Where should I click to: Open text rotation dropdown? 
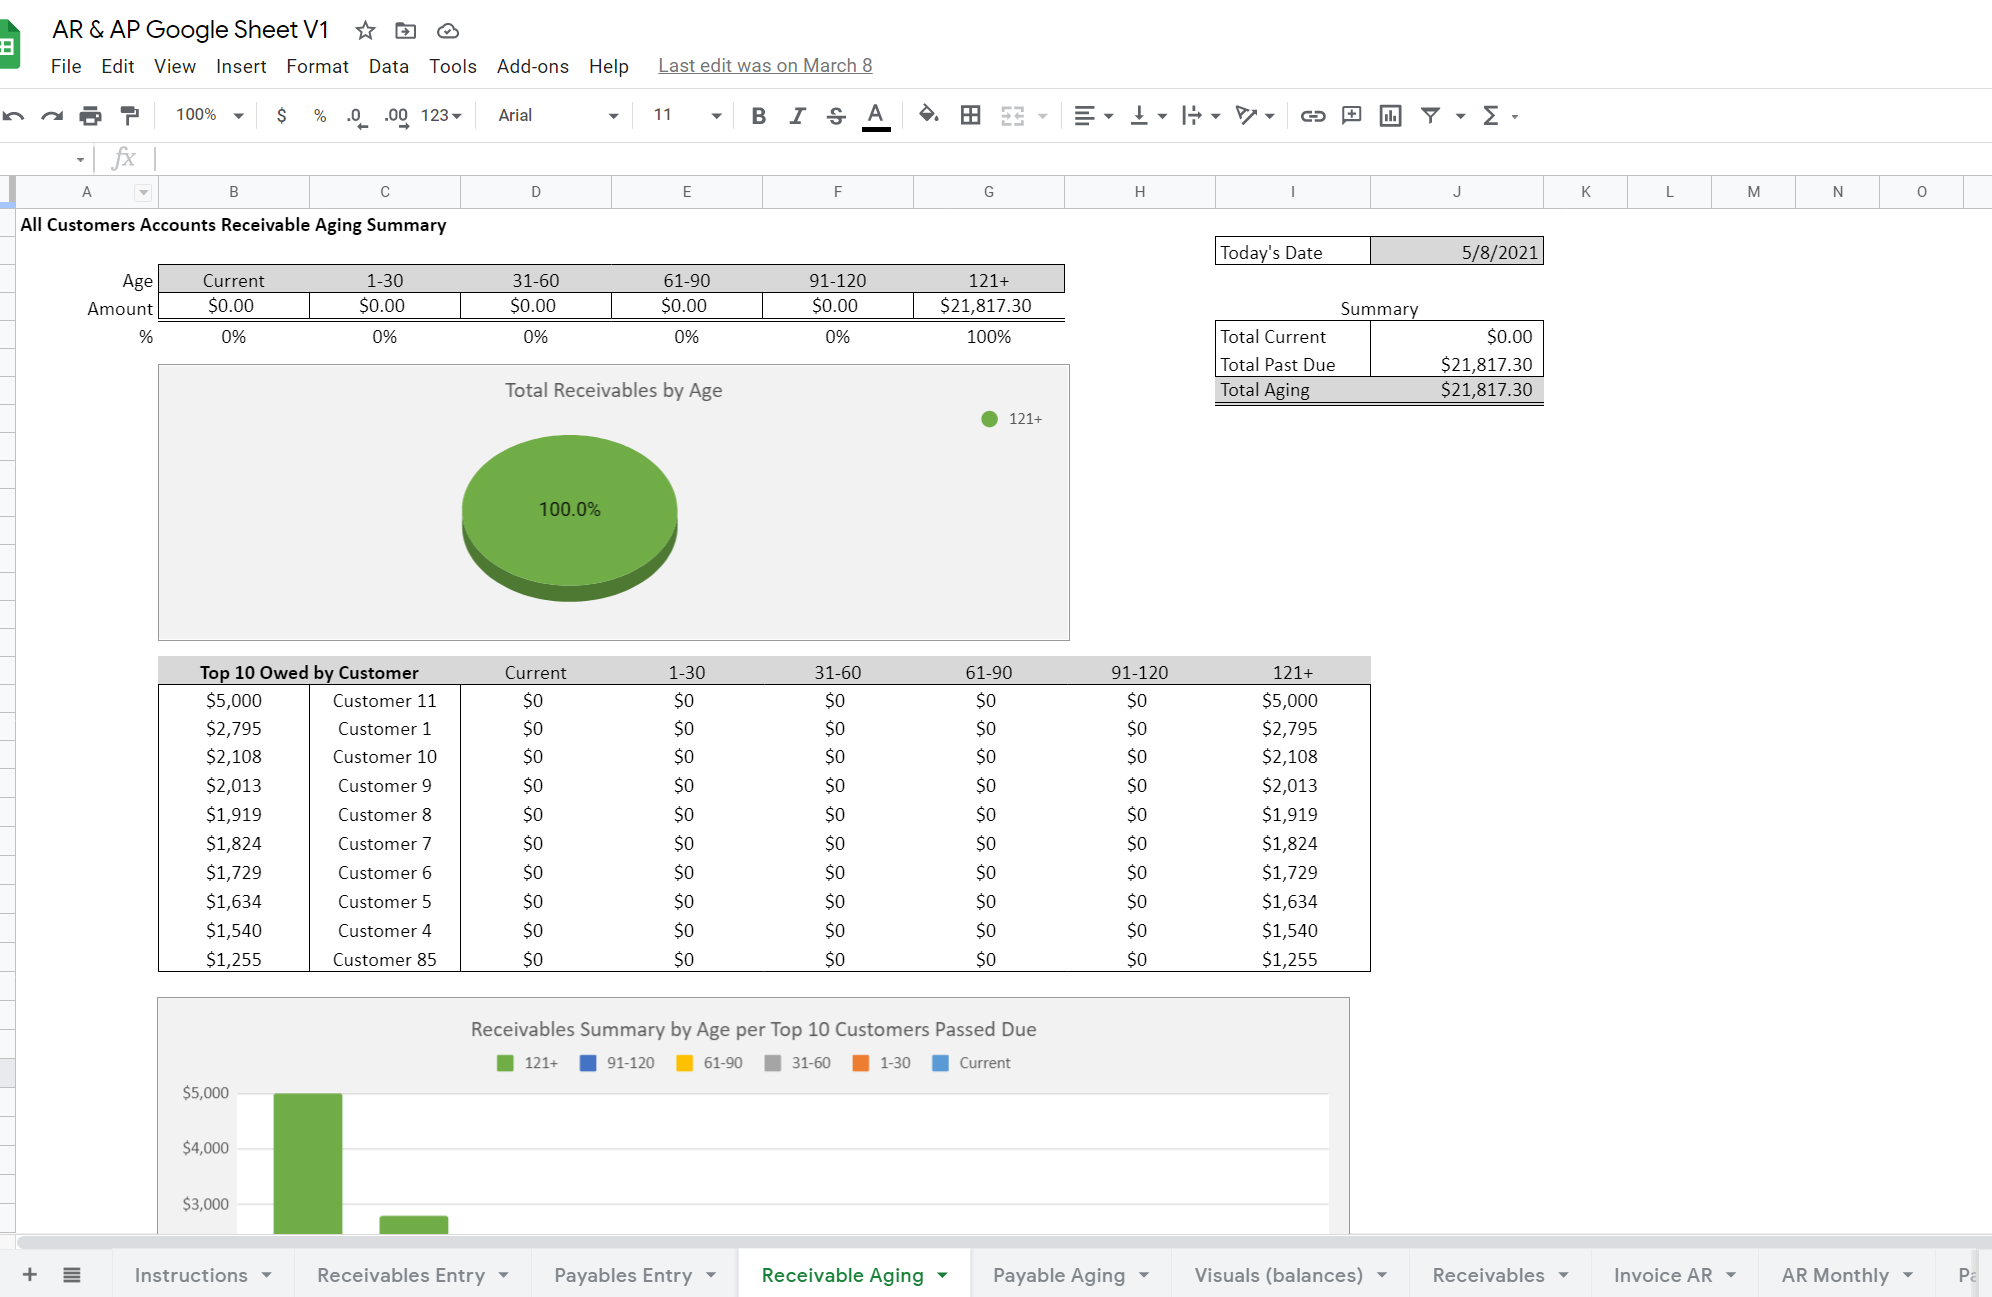click(1255, 116)
